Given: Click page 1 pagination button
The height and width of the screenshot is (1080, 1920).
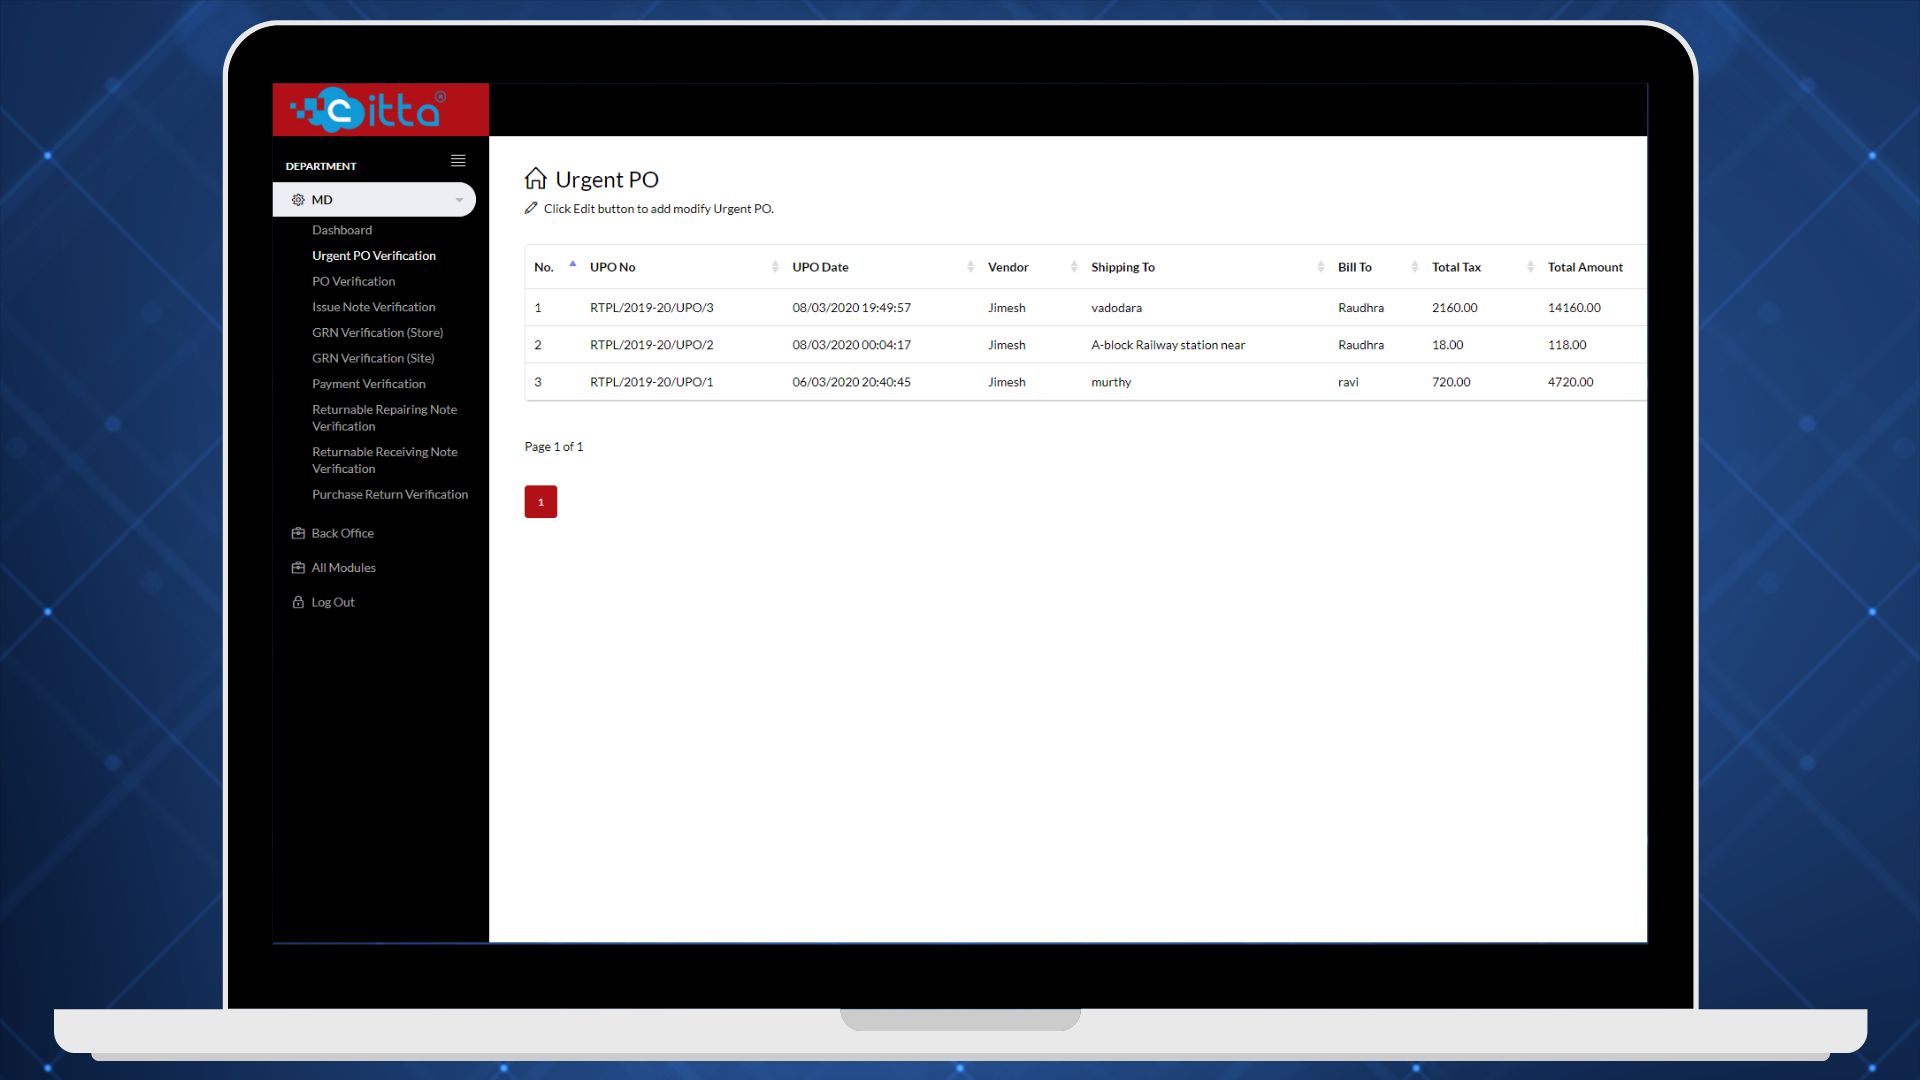Looking at the screenshot, I should [x=541, y=502].
